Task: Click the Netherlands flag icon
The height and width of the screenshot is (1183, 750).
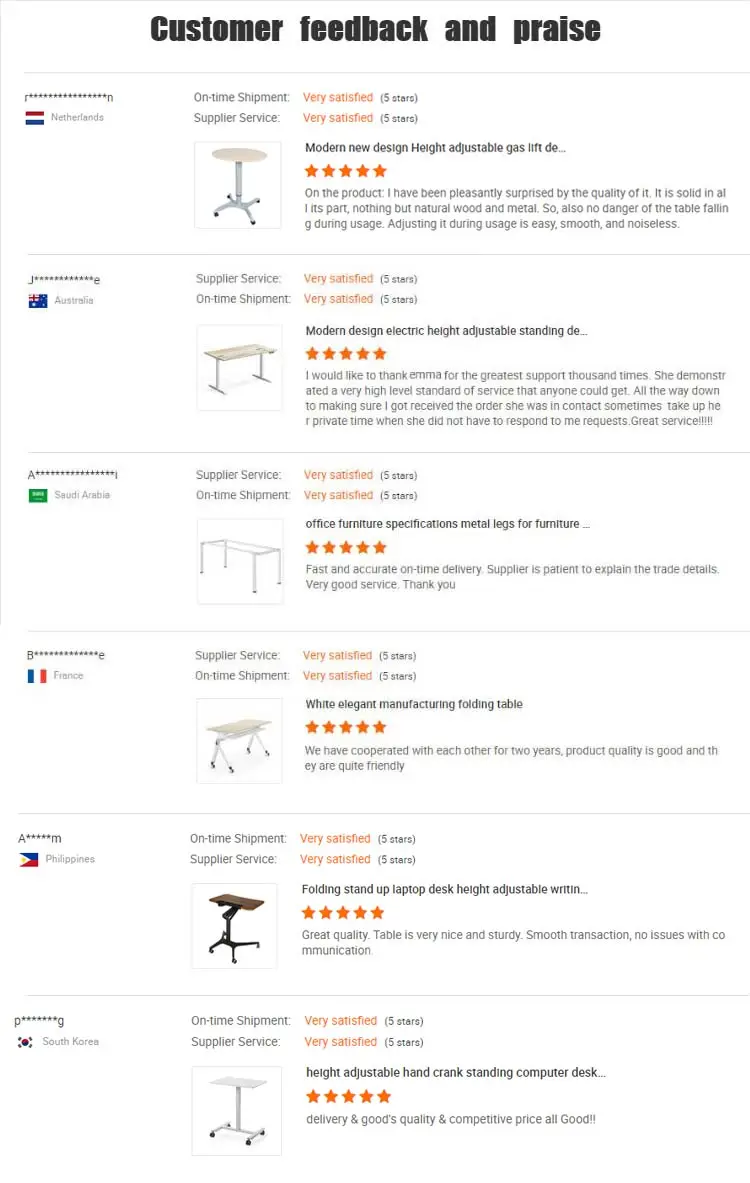Action: click(35, 118)
